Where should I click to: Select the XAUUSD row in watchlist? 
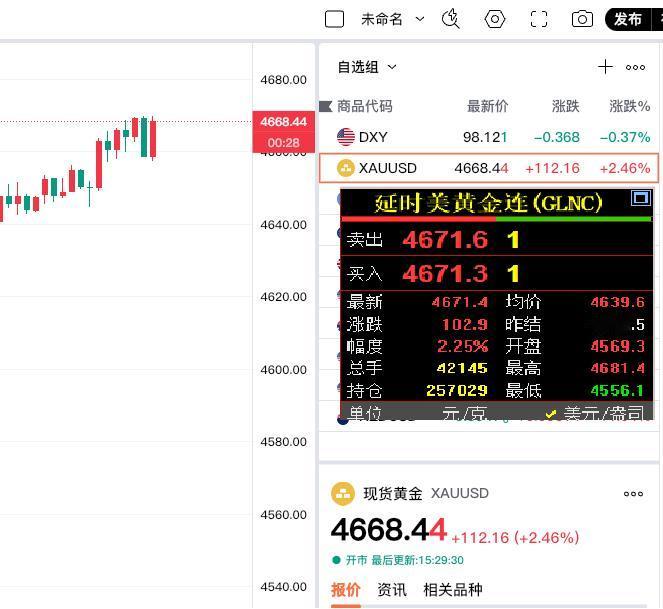pyautogui.click(x=489, y=168)
